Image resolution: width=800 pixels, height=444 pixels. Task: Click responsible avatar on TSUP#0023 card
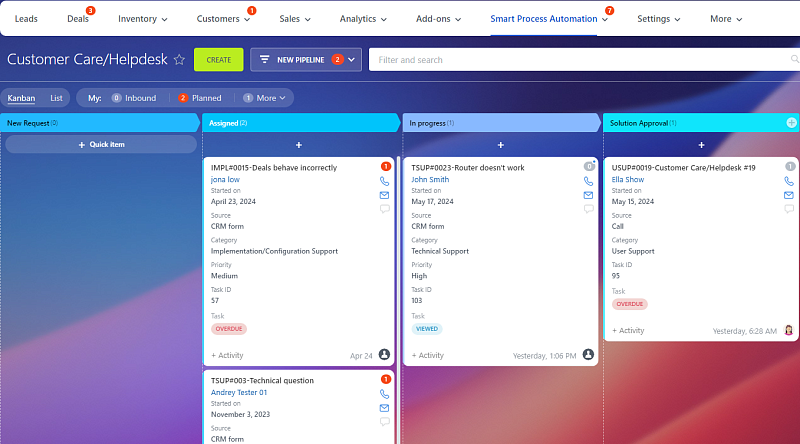588,354
